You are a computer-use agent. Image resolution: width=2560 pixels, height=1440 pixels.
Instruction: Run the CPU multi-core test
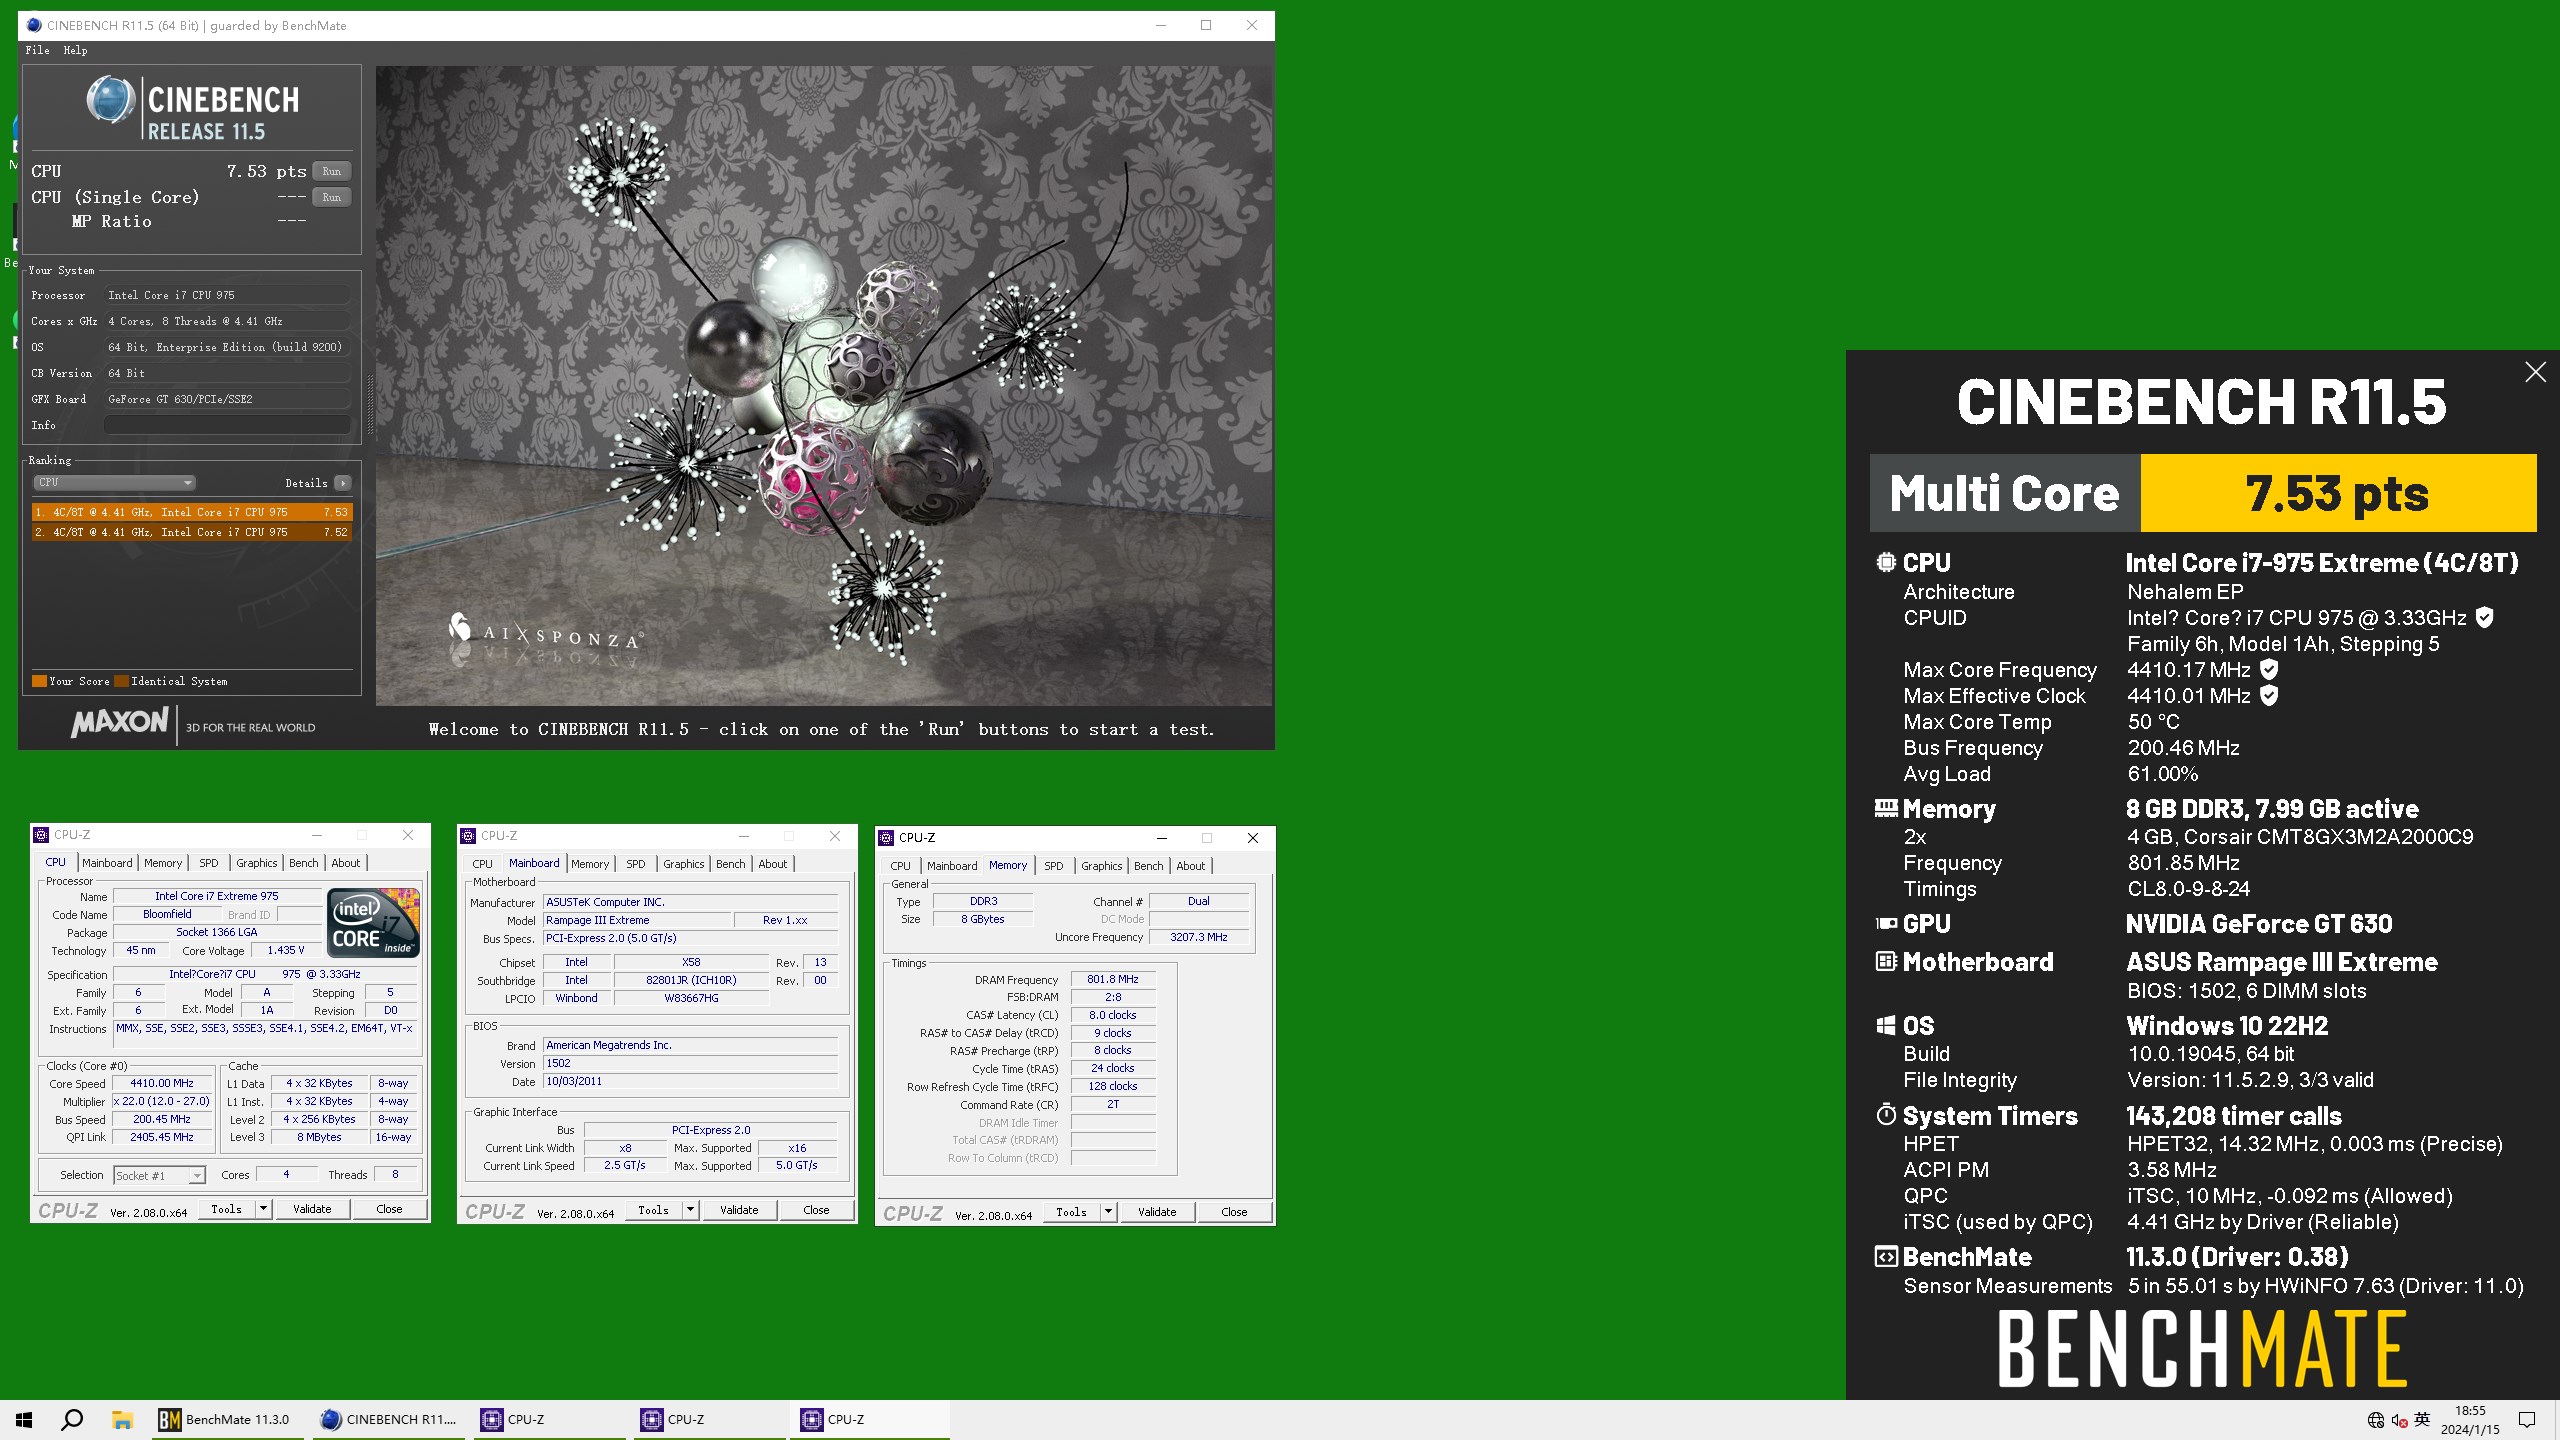(331, 171)
